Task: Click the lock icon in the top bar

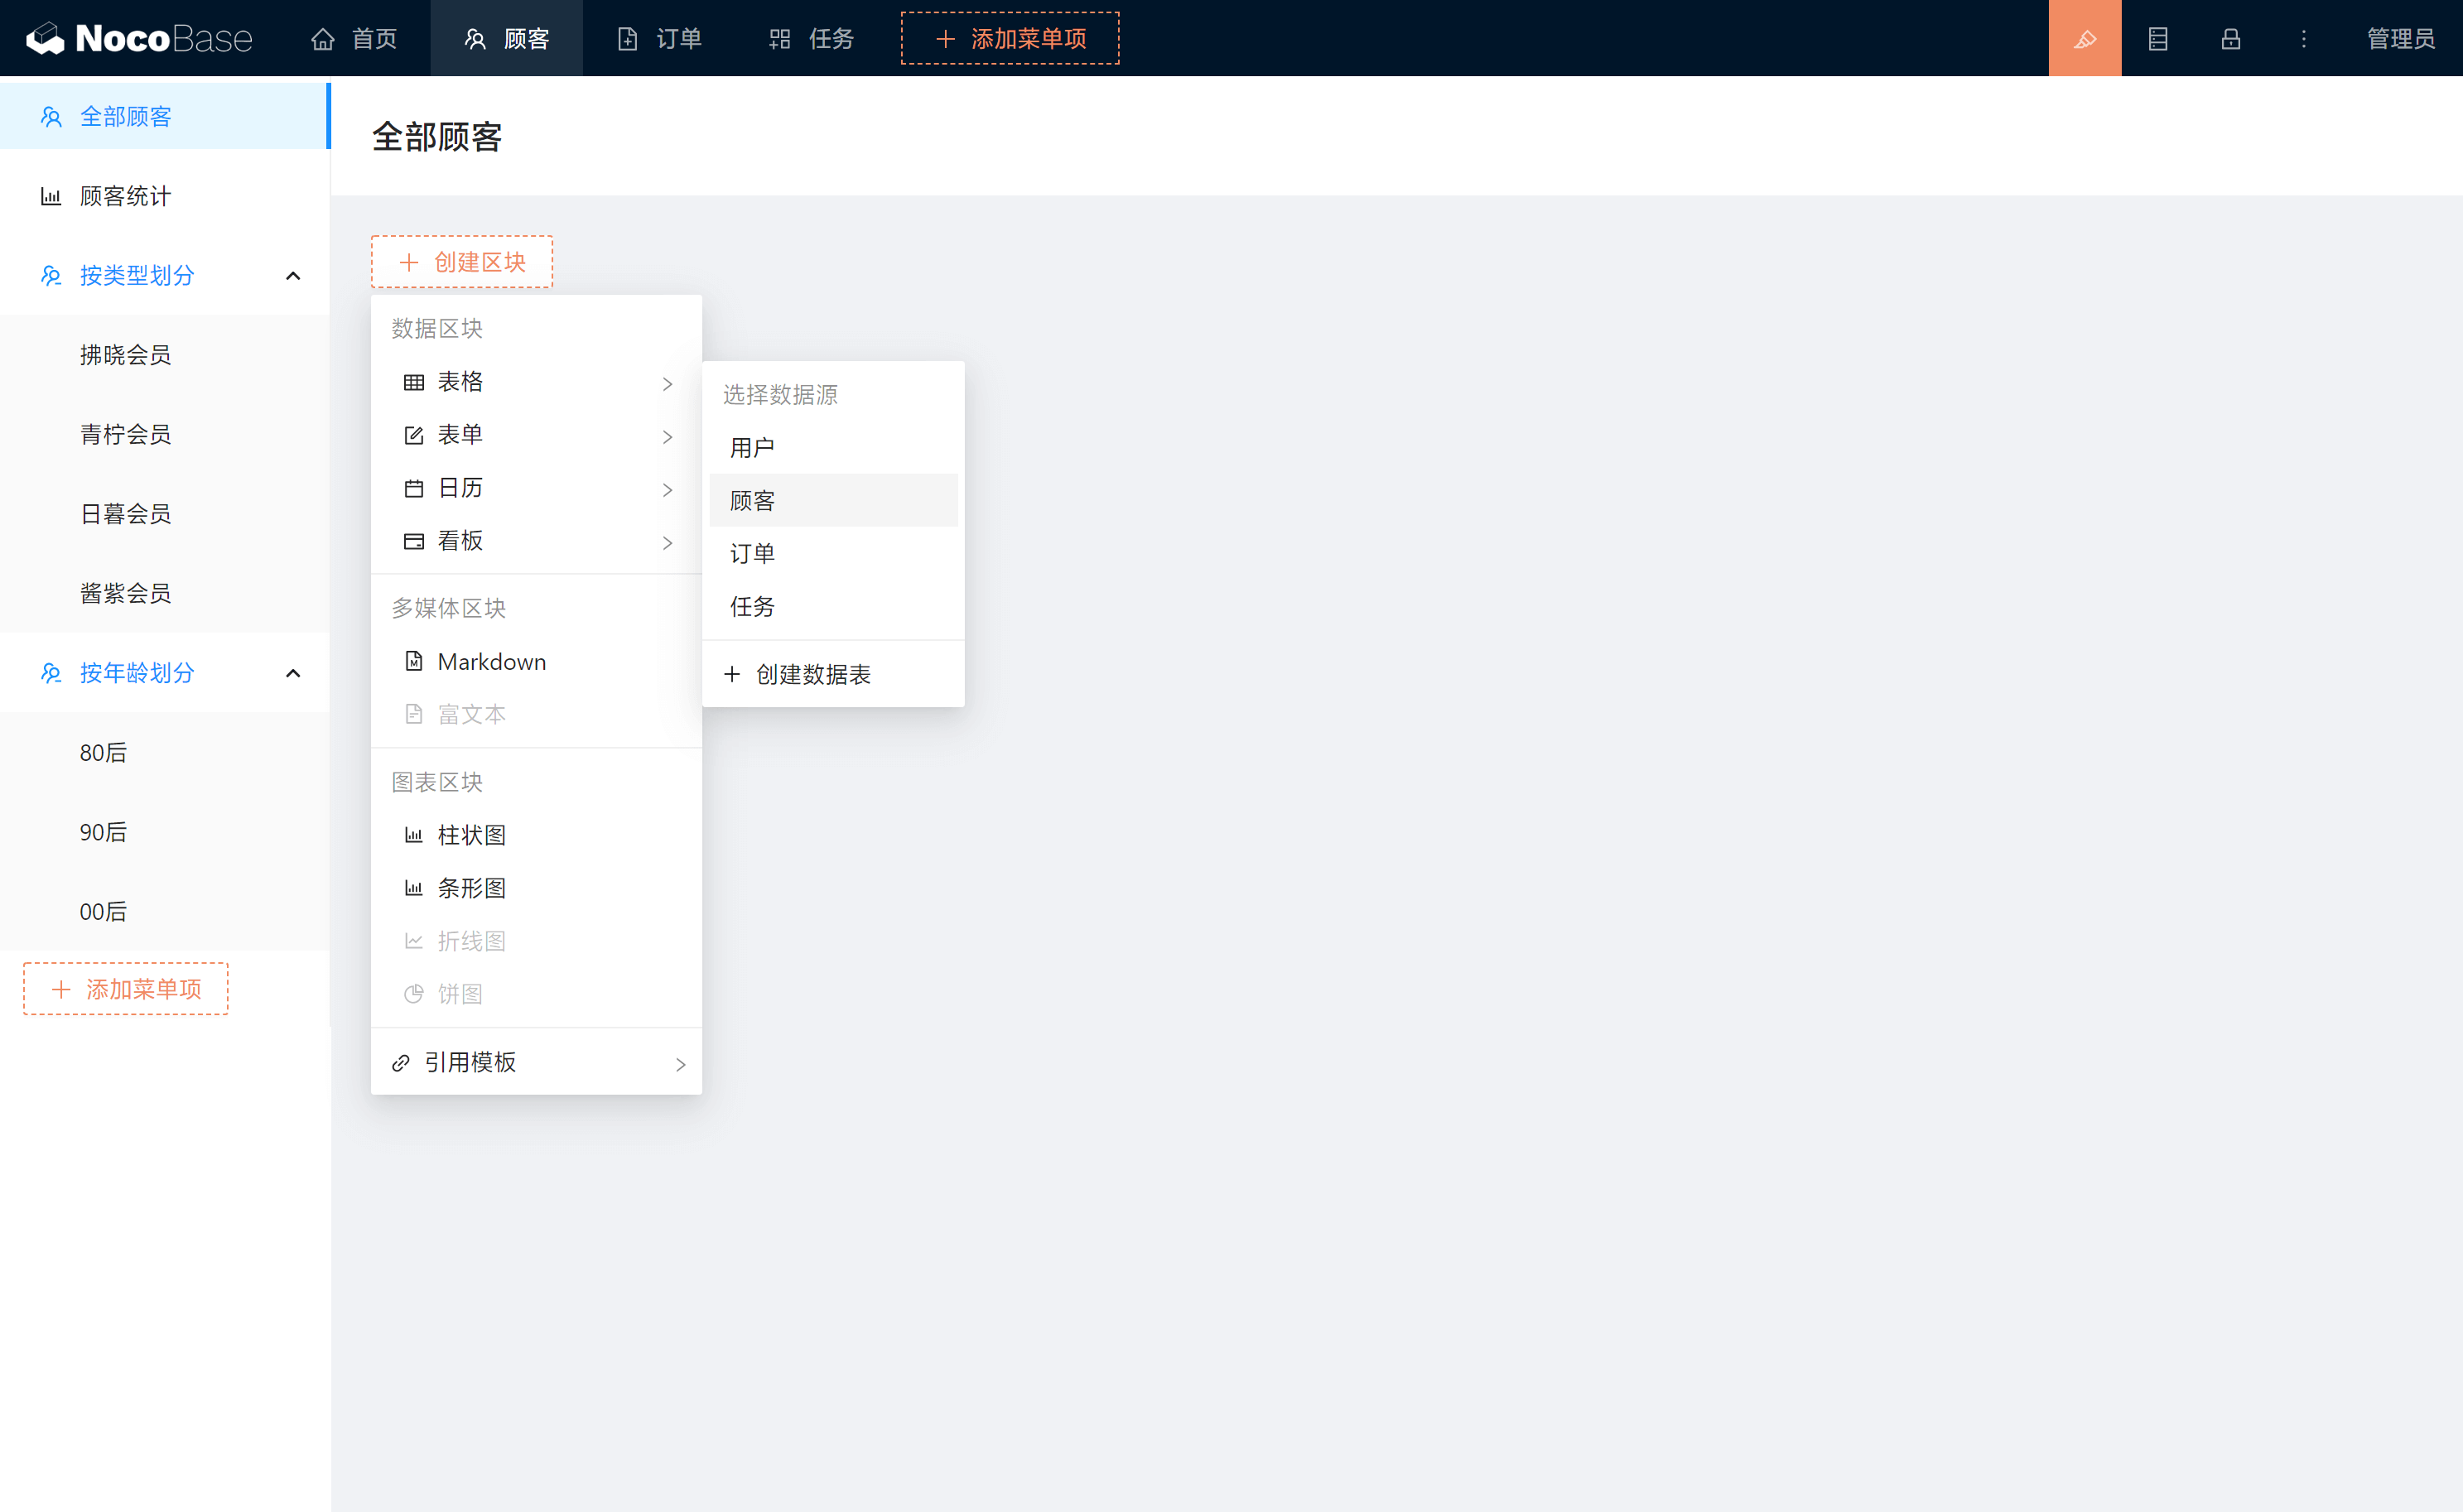Action: (x=2230, y=38)
